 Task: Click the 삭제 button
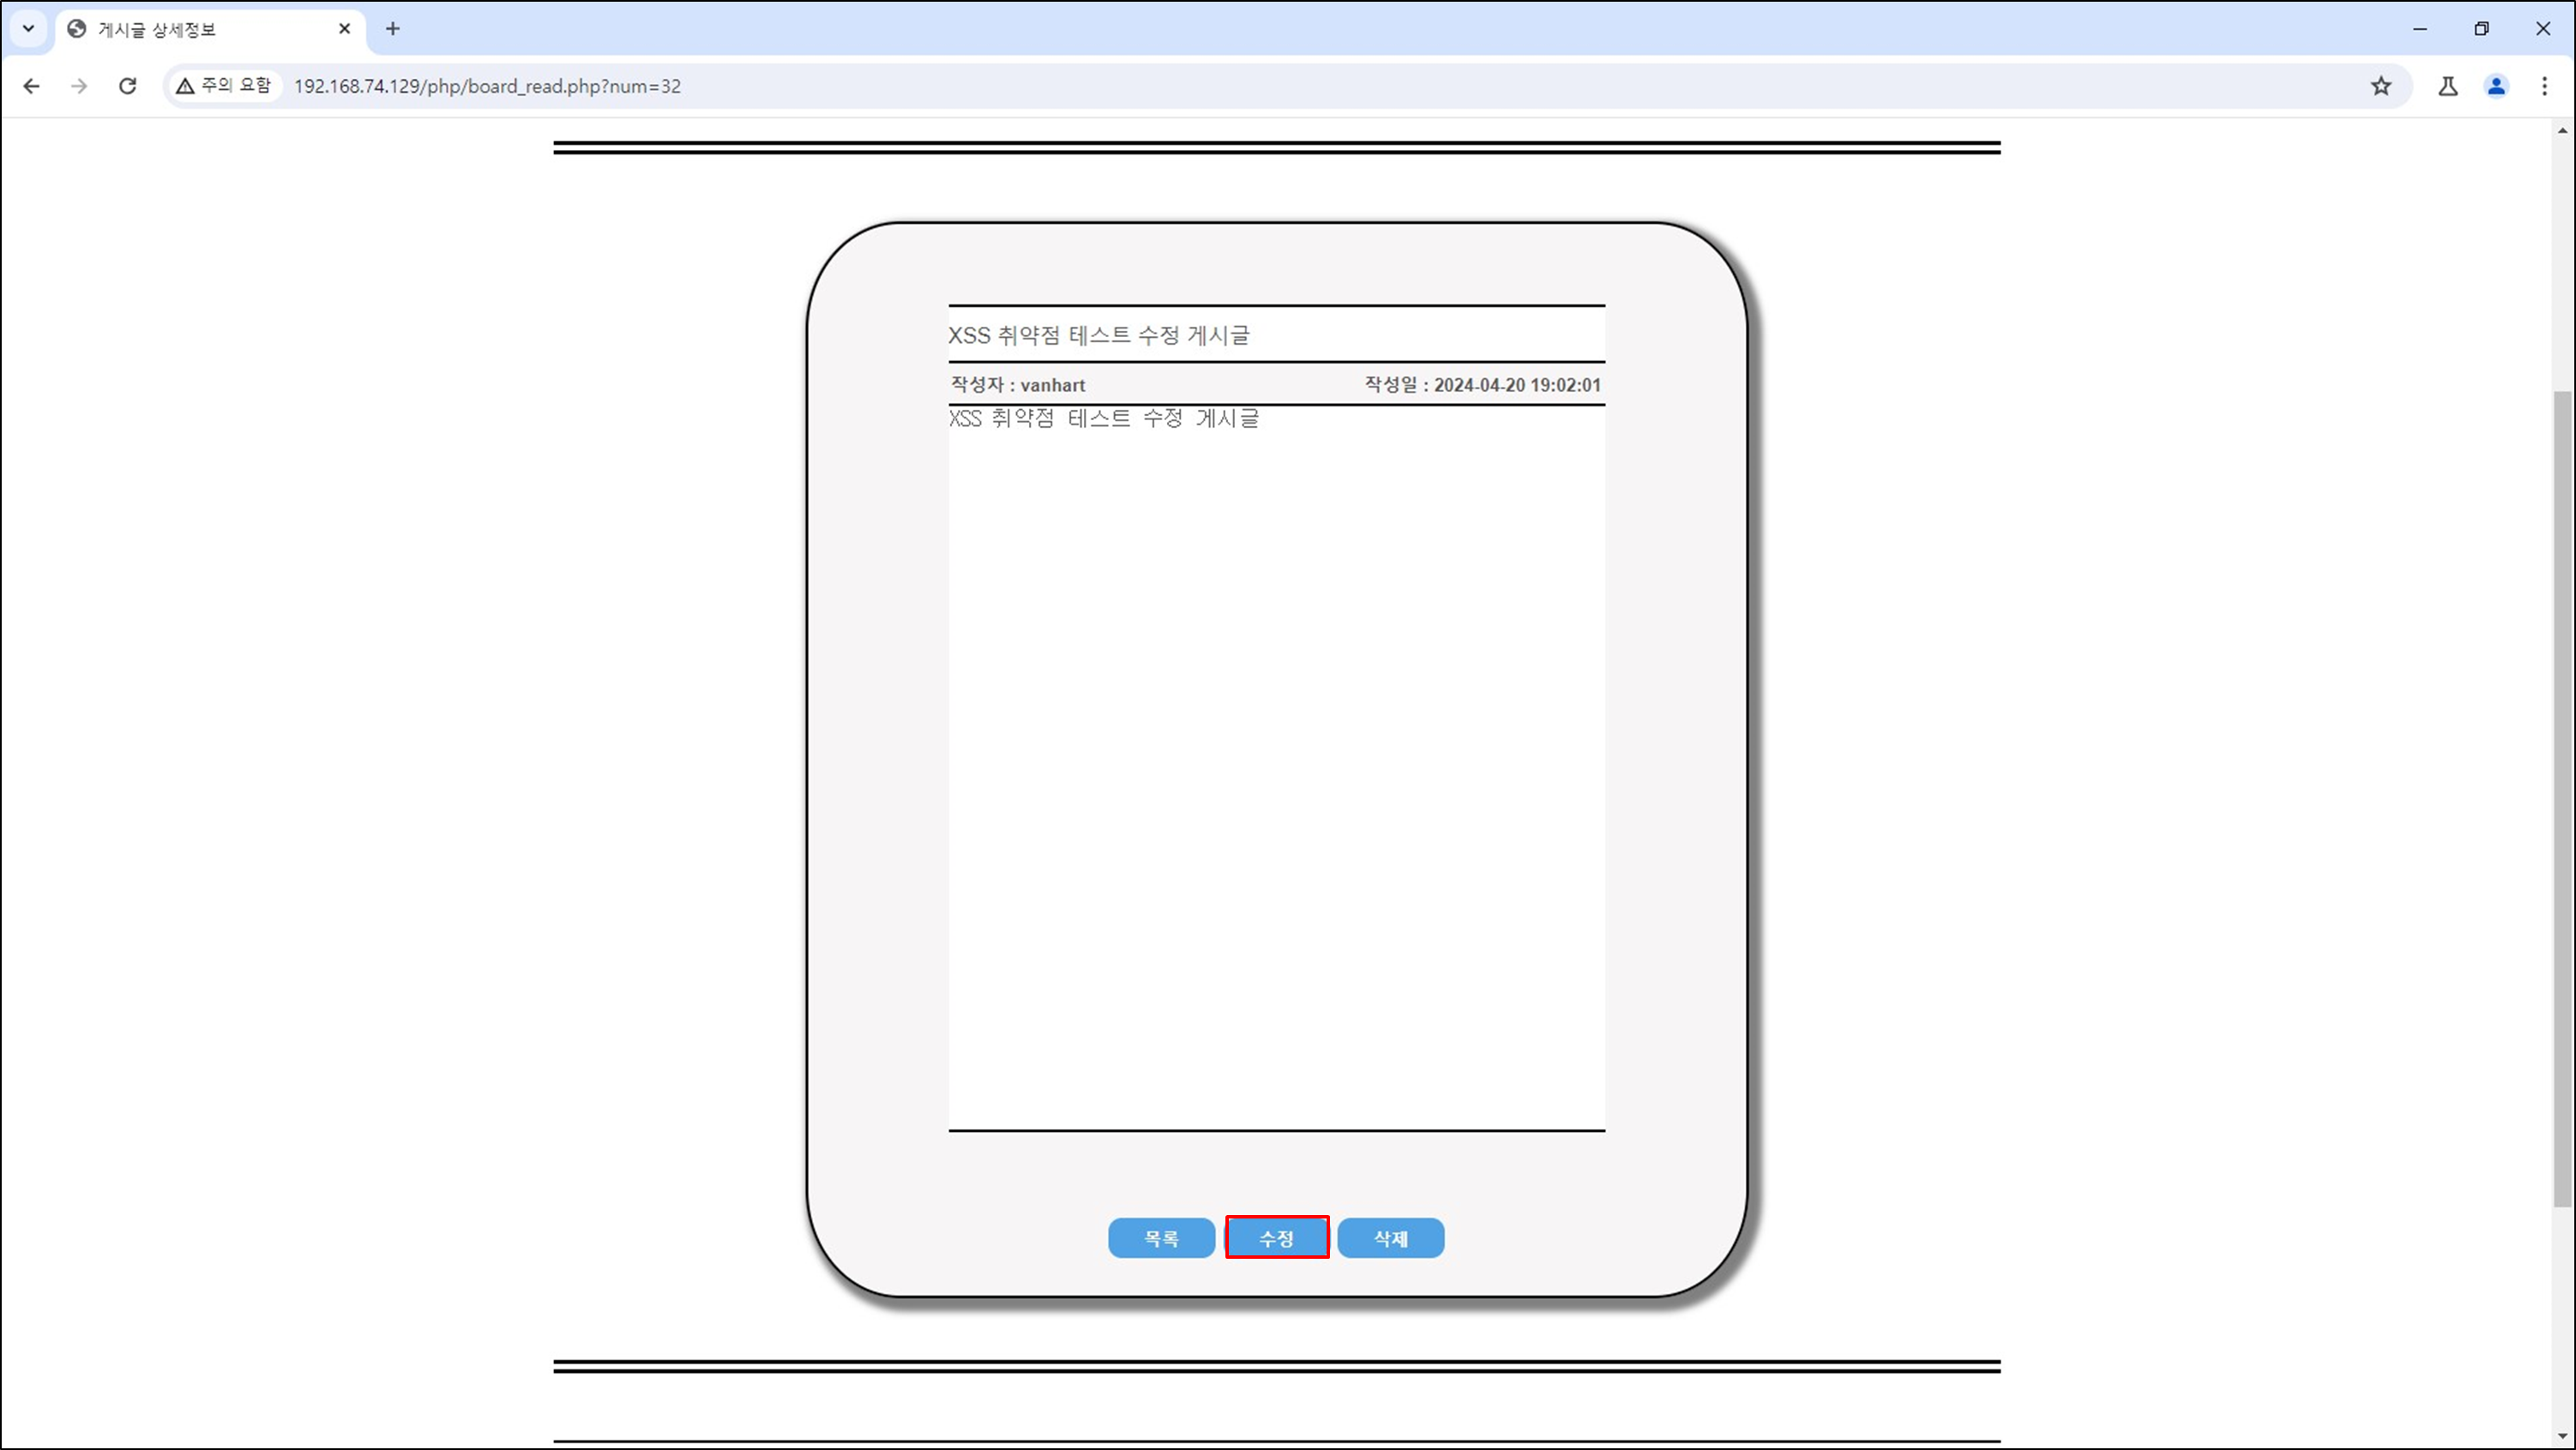(x=1391, y=1238)
